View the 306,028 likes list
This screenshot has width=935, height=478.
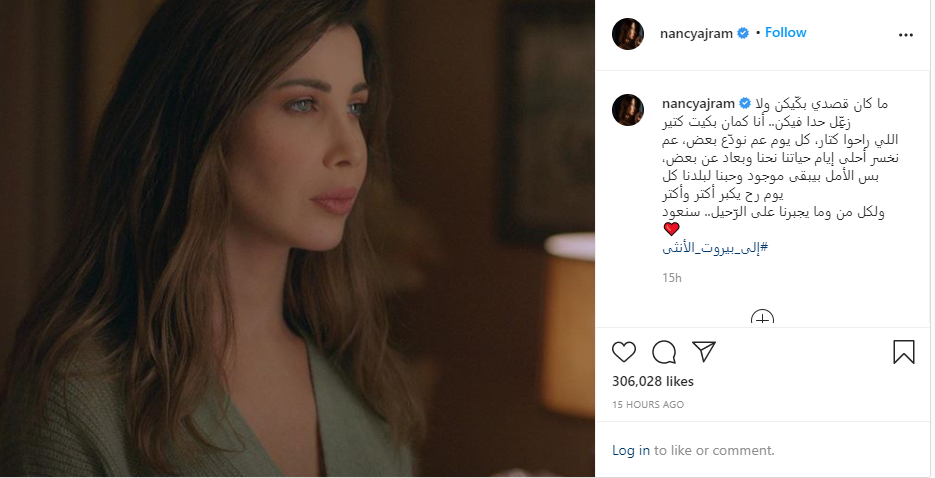[653, 381]
